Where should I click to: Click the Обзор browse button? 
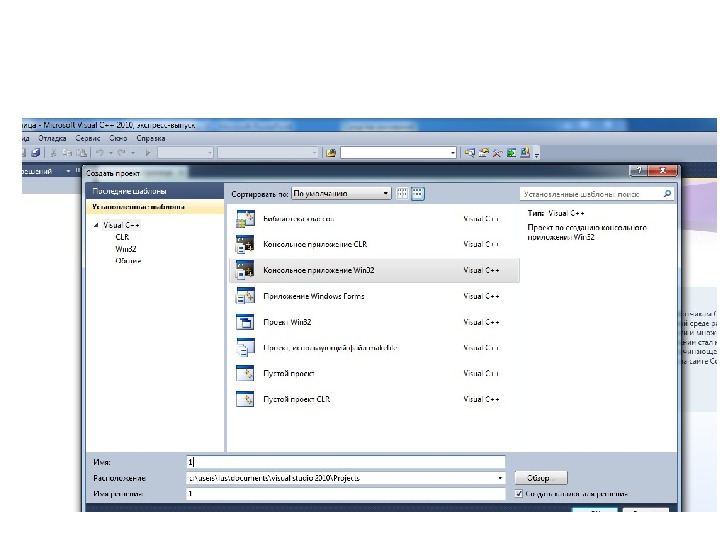point(541,478)
